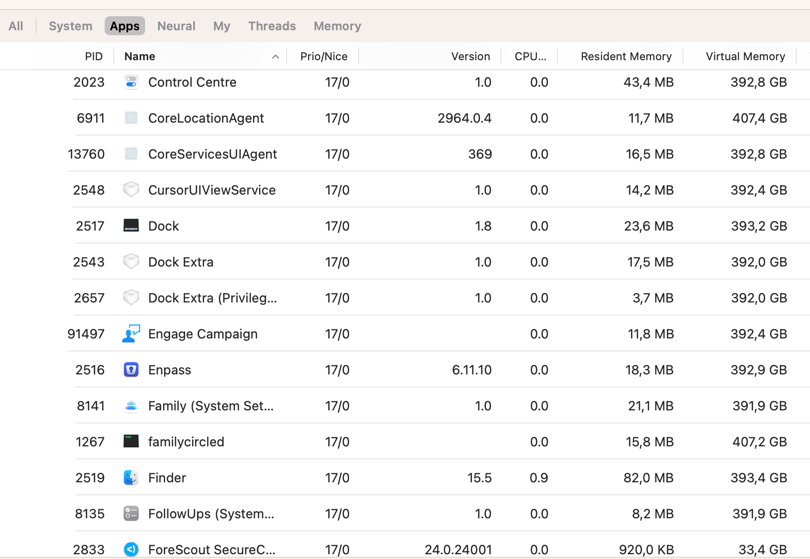Image resolution: width=810 pixels, height=559 pixels.
Task: Click resident memory 82,0 MB
Action: pos(648,478)
